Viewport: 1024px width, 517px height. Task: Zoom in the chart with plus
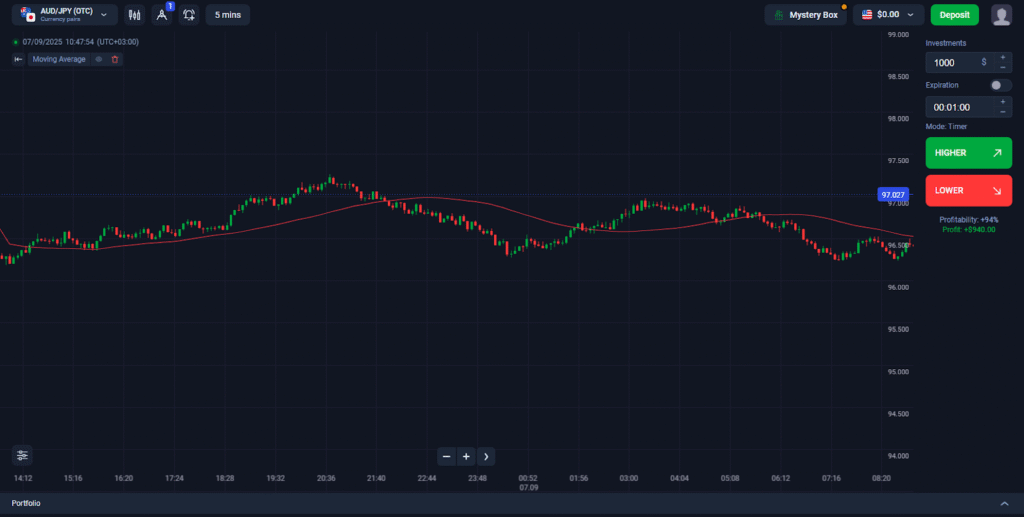[466, 456]
